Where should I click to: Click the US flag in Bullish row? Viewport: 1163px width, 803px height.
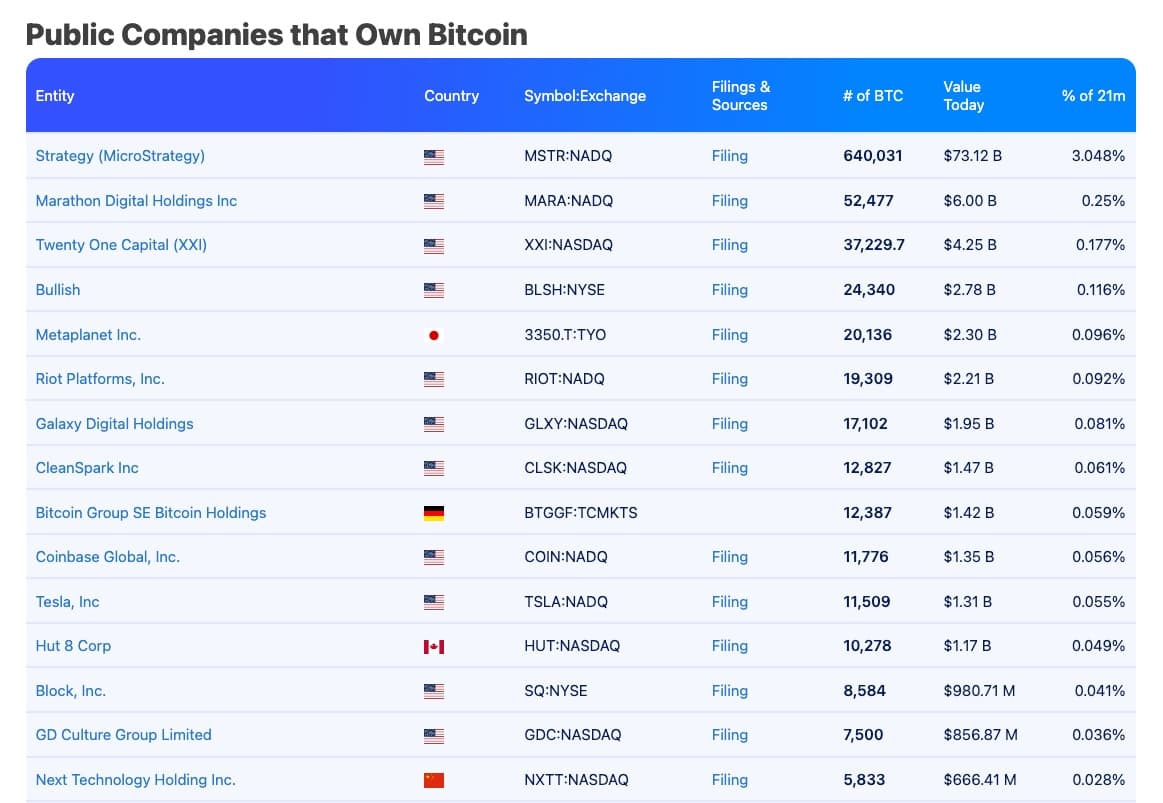click(434, 290)
